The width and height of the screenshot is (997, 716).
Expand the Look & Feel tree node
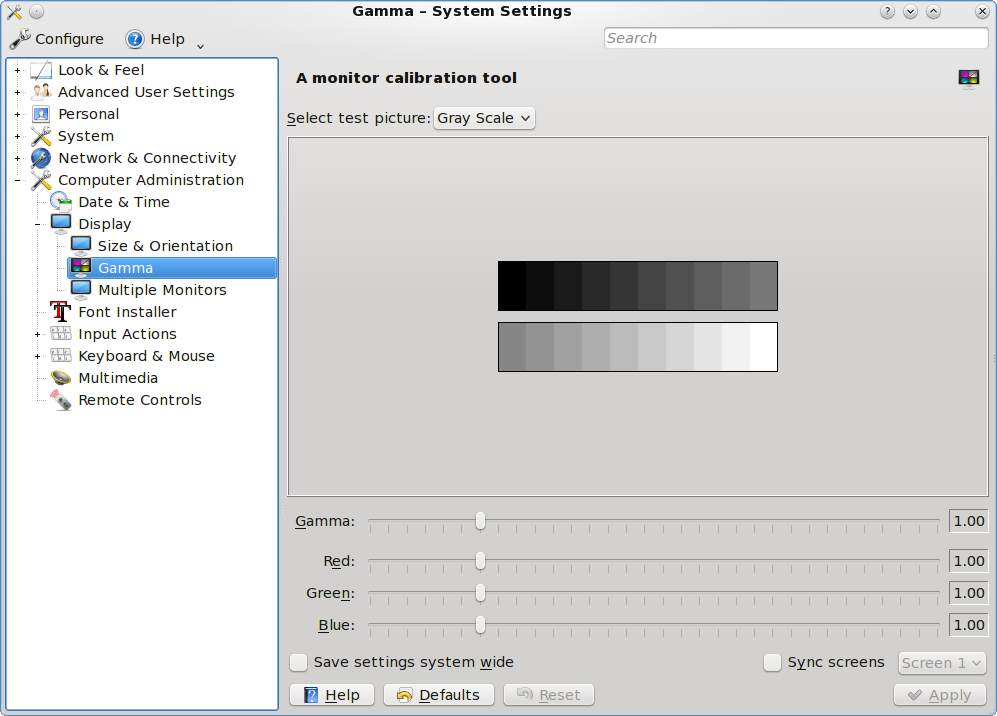click(17, 70)
